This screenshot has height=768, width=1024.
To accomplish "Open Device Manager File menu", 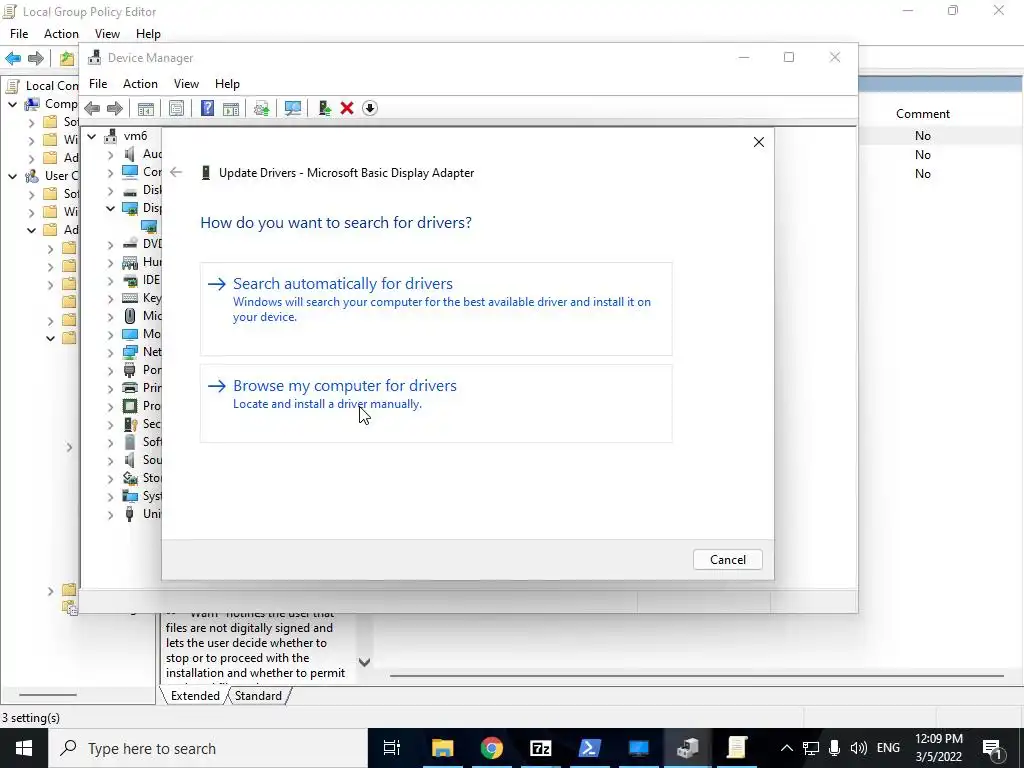I will tap(98, 84).
